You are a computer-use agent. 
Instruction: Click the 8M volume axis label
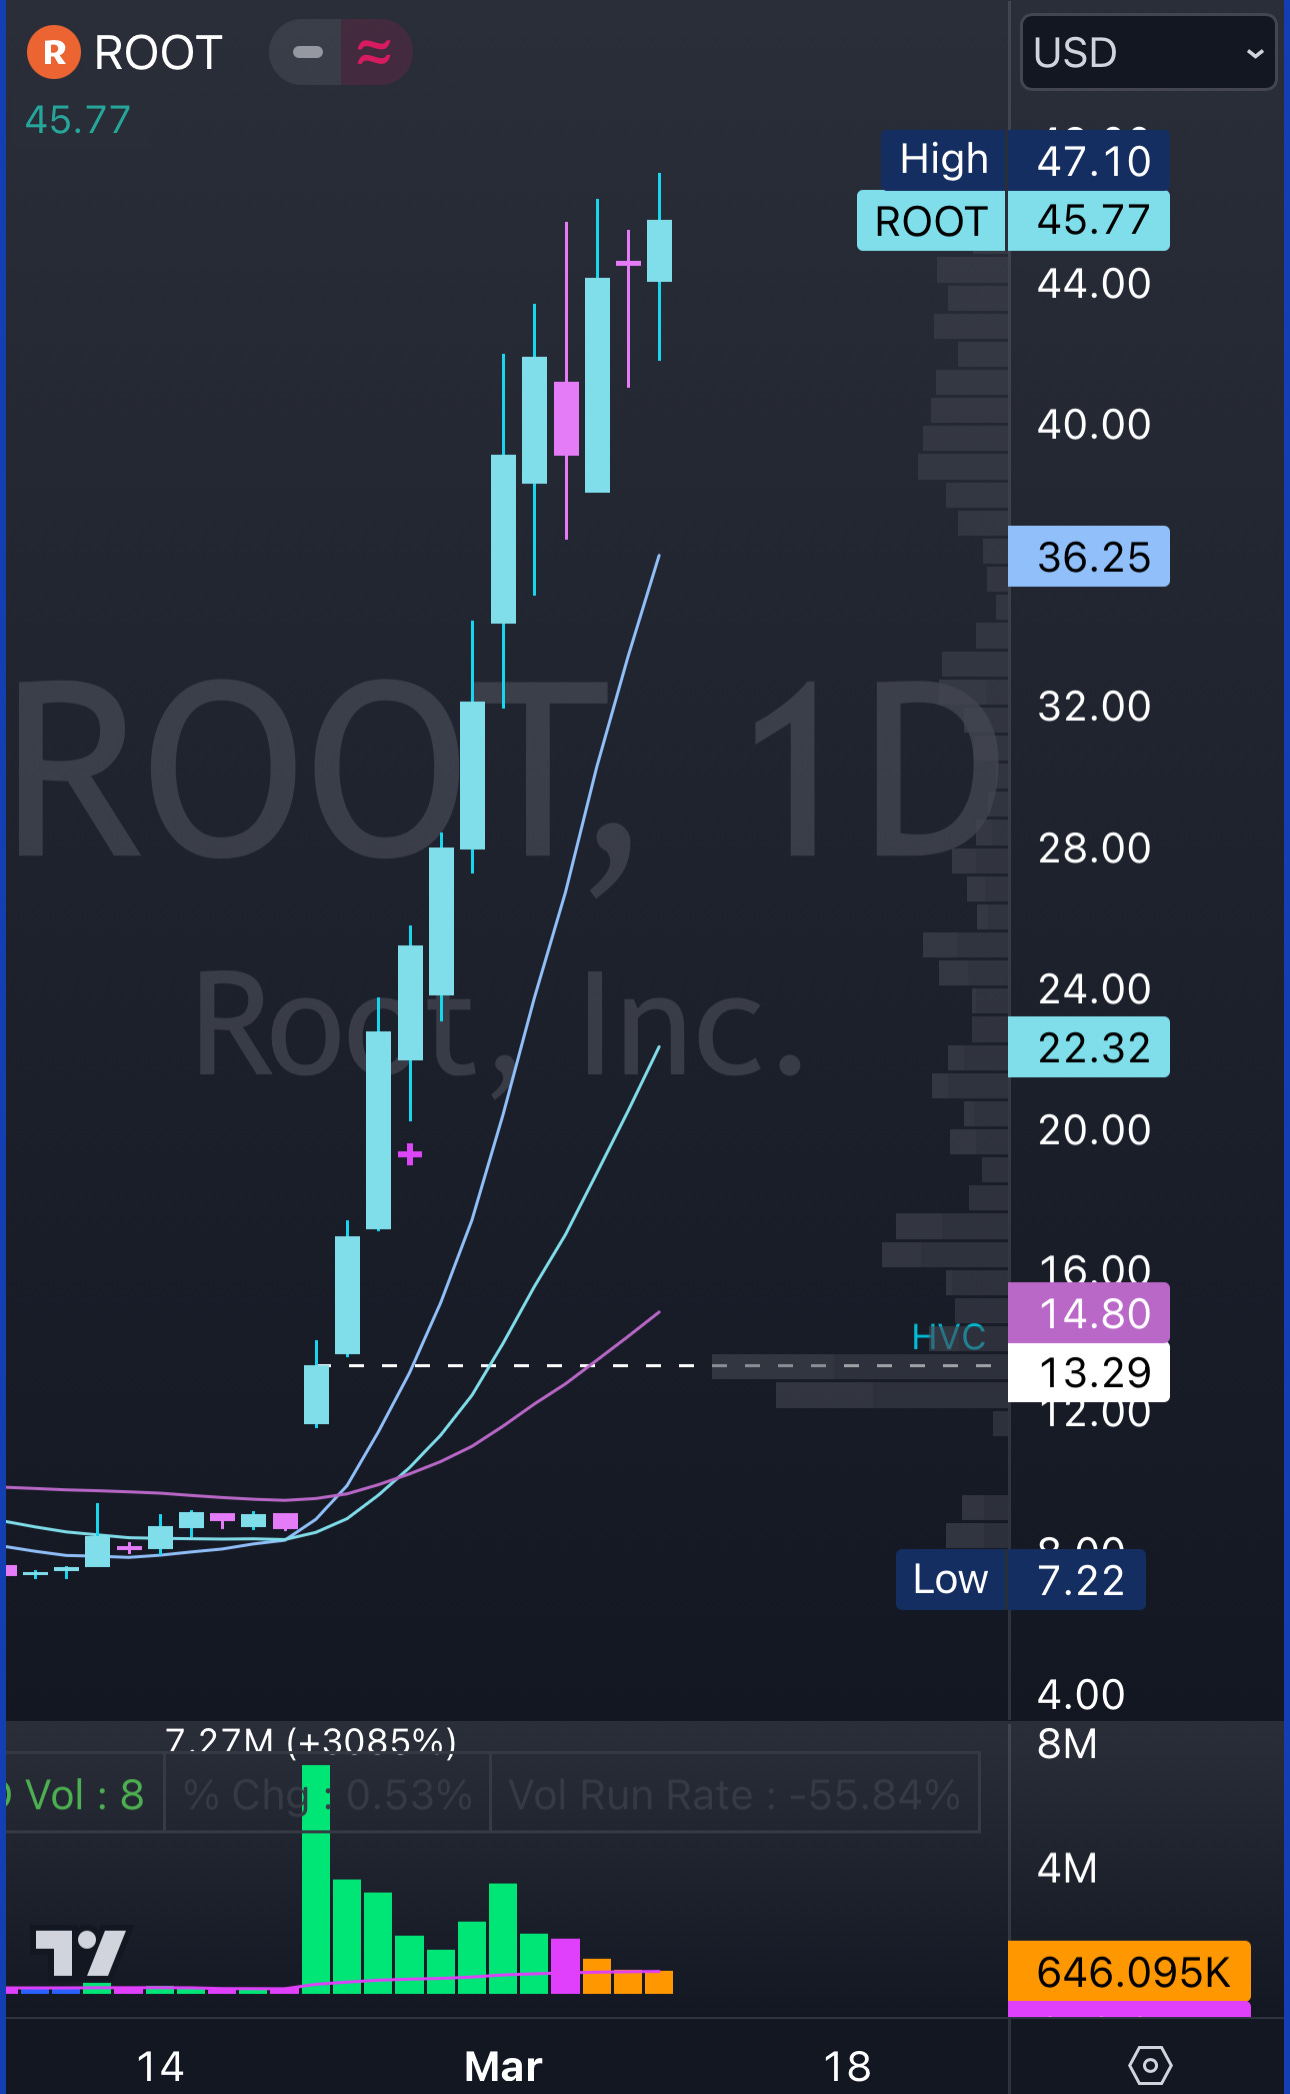pos(1067,1744)
